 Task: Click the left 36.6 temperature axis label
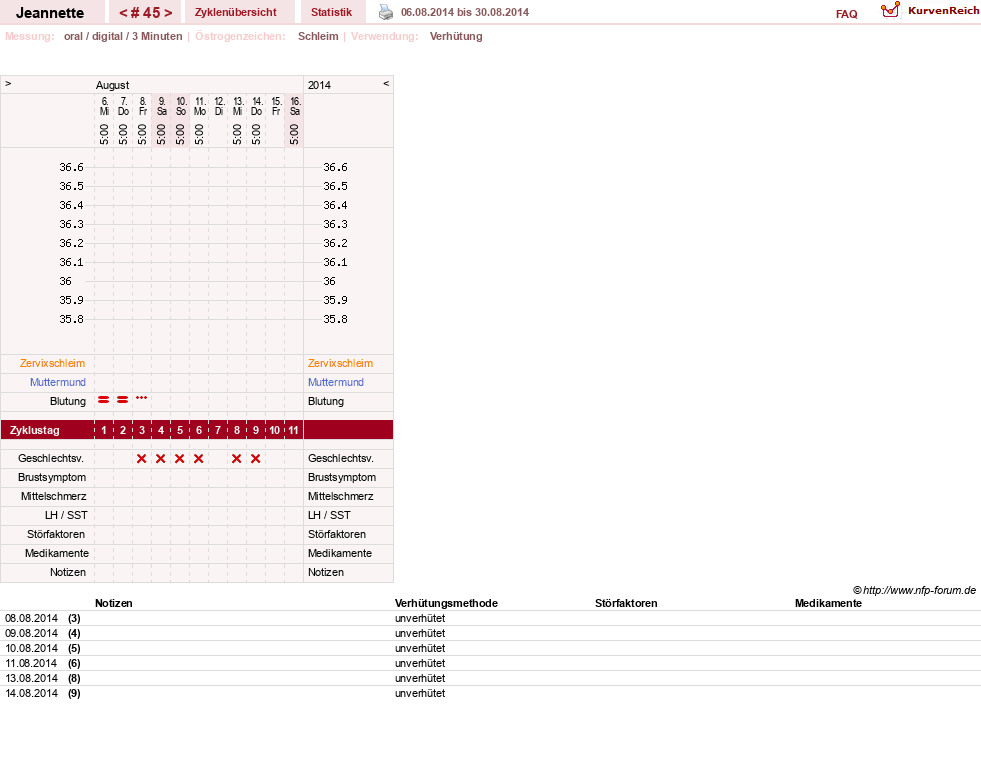(71, 167)
